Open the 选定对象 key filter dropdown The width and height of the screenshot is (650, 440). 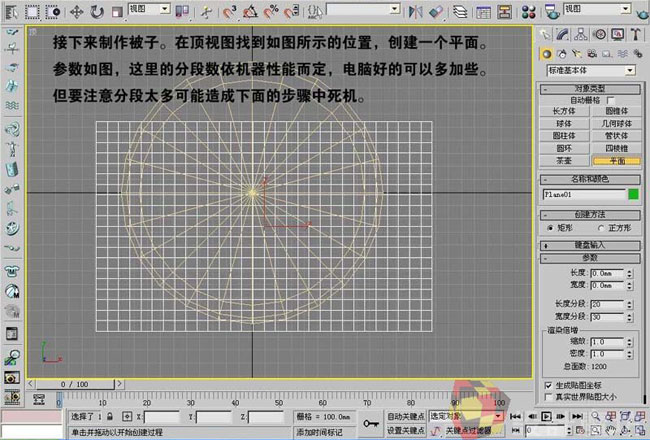click(x=467, y=416)
